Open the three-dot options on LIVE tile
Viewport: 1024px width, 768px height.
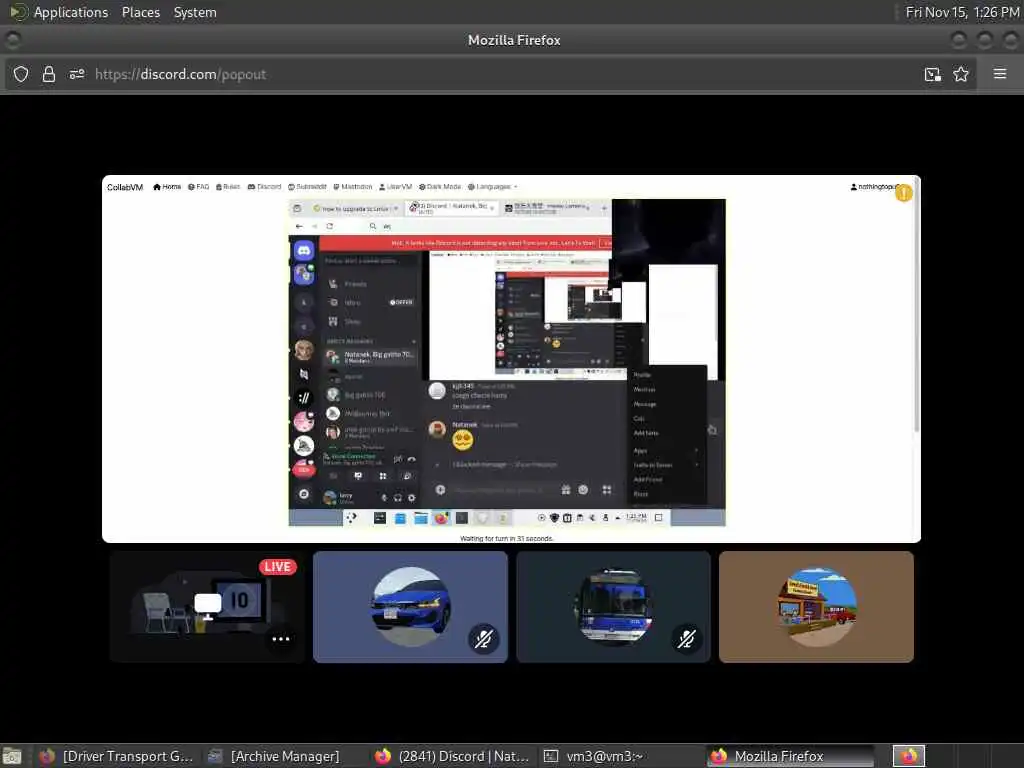coord(281,639)
